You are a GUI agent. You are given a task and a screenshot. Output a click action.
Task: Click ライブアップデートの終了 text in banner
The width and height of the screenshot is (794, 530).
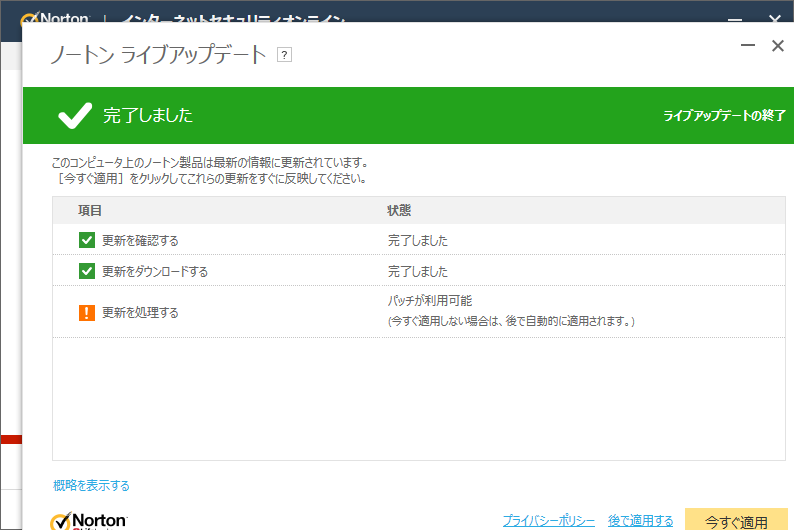point(724,115)
